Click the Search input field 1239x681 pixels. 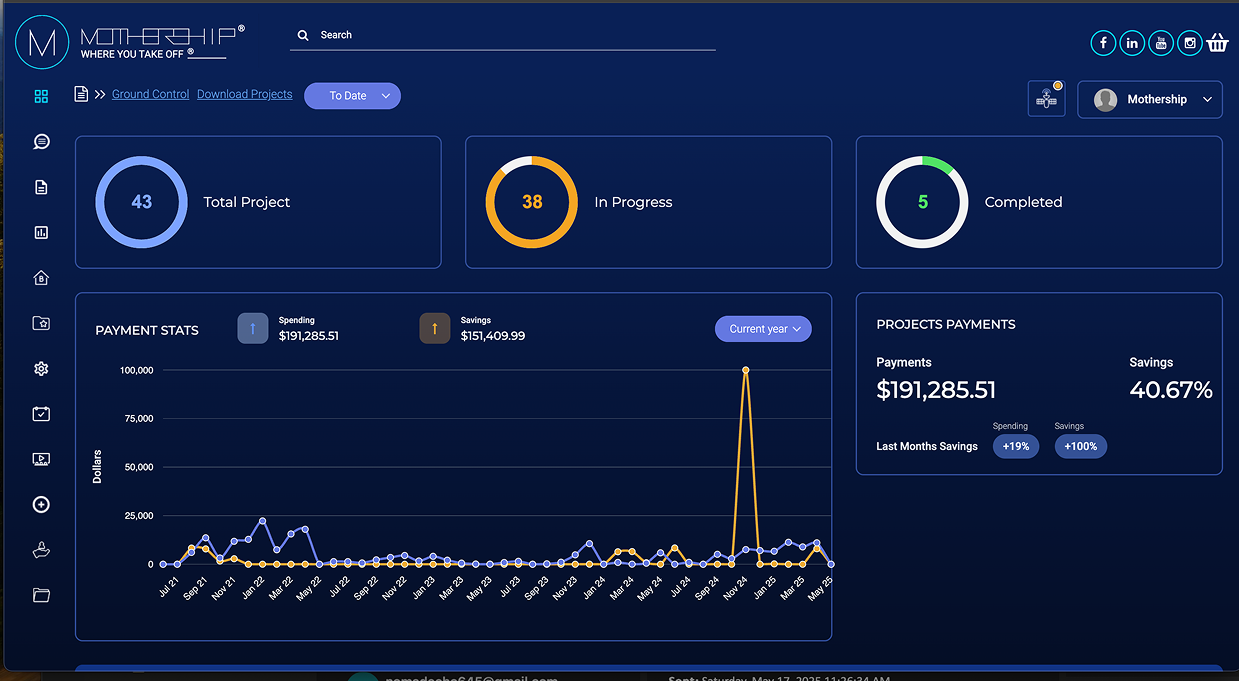point(500,34)
